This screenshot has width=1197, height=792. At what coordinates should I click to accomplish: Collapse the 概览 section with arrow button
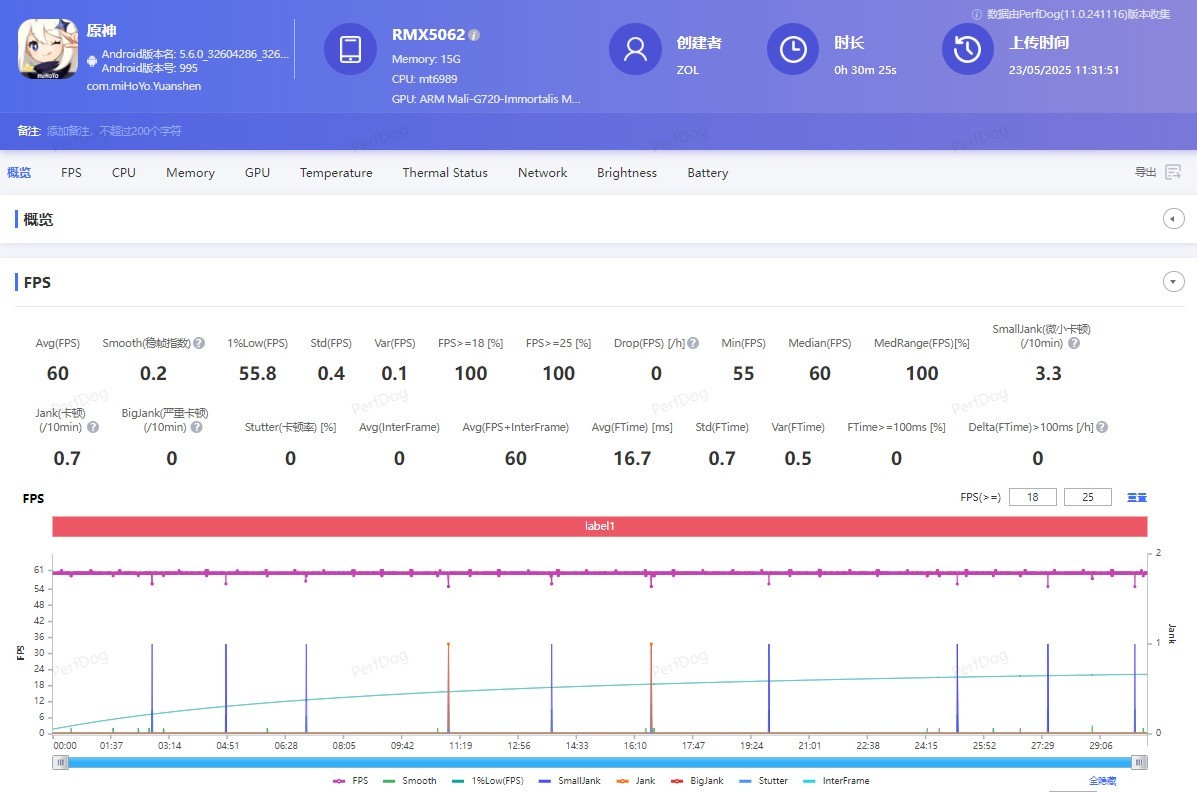(x=1174, y=219)
